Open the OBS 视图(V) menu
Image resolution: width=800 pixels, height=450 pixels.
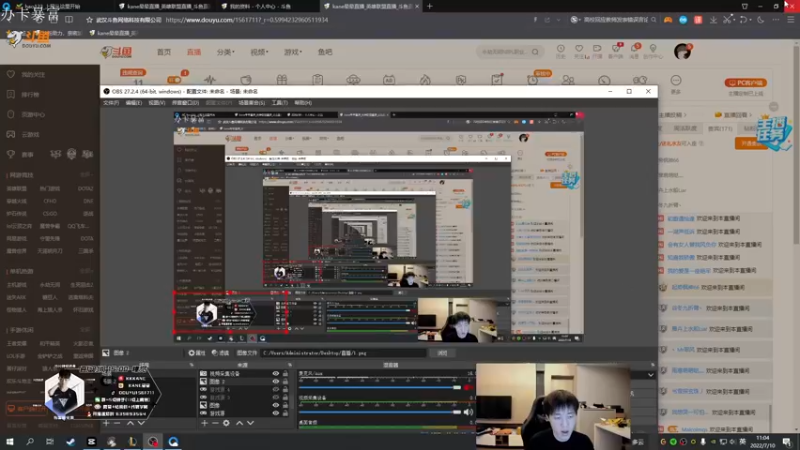click(157, 103)
